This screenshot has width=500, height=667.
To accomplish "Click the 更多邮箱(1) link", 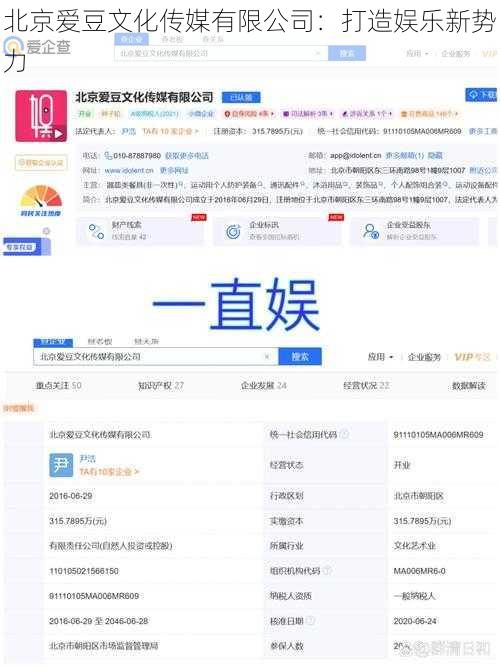I will 405,156.
